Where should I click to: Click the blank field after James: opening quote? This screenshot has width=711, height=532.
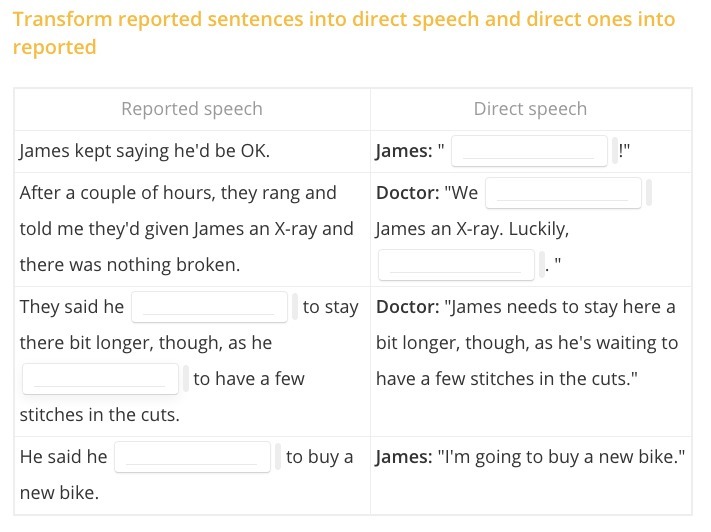pos(529,151)
